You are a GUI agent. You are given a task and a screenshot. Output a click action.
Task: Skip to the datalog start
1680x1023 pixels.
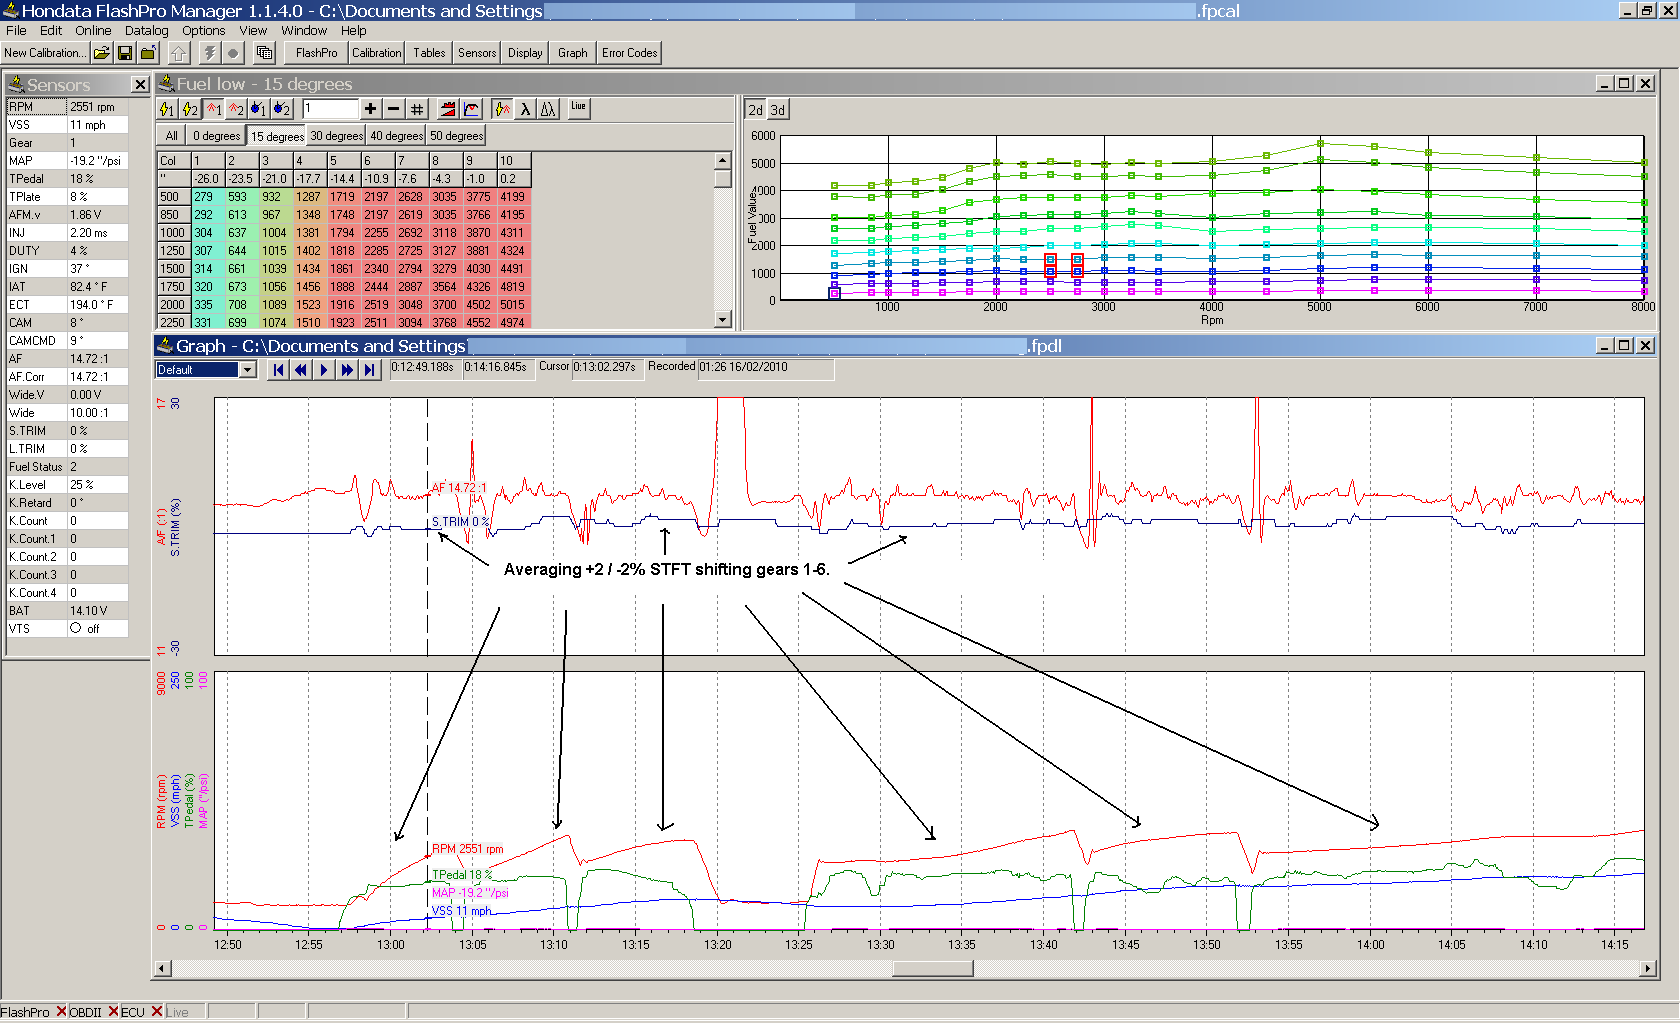click(278, 370)
